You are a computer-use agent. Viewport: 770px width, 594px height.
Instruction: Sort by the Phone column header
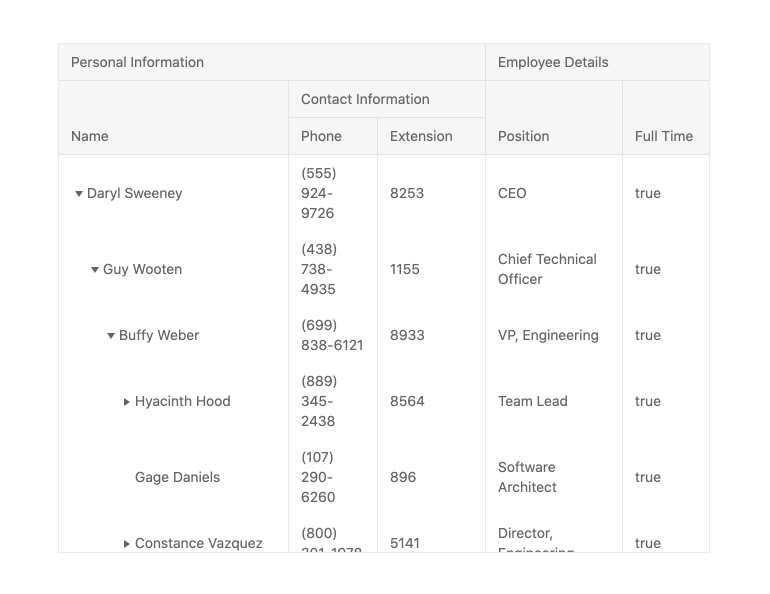(321, 136)
